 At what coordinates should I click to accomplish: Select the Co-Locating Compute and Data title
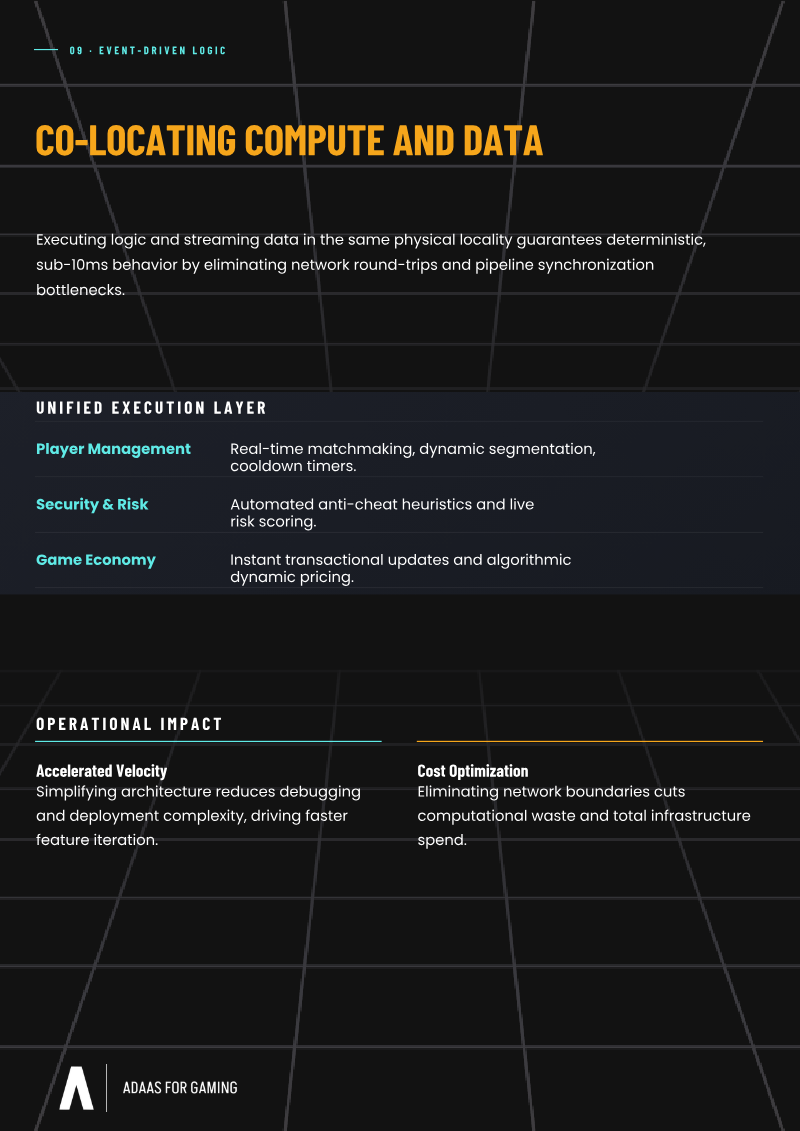[x=289, y=140]
